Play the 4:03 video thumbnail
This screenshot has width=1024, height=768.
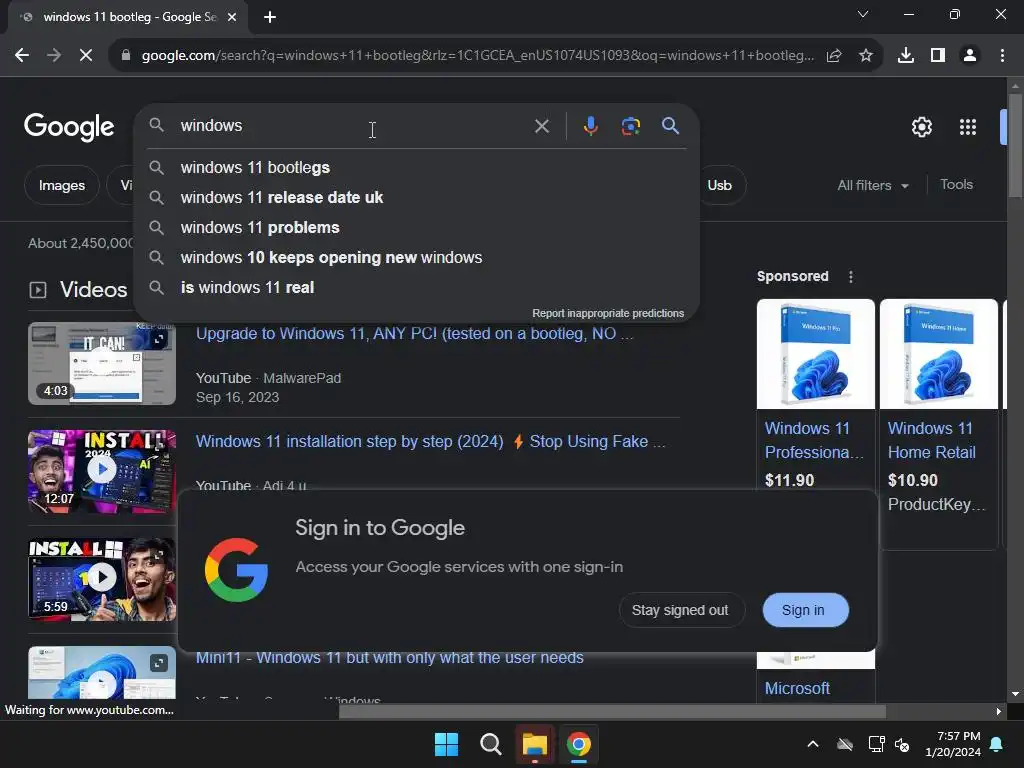(x=102, y=364)
